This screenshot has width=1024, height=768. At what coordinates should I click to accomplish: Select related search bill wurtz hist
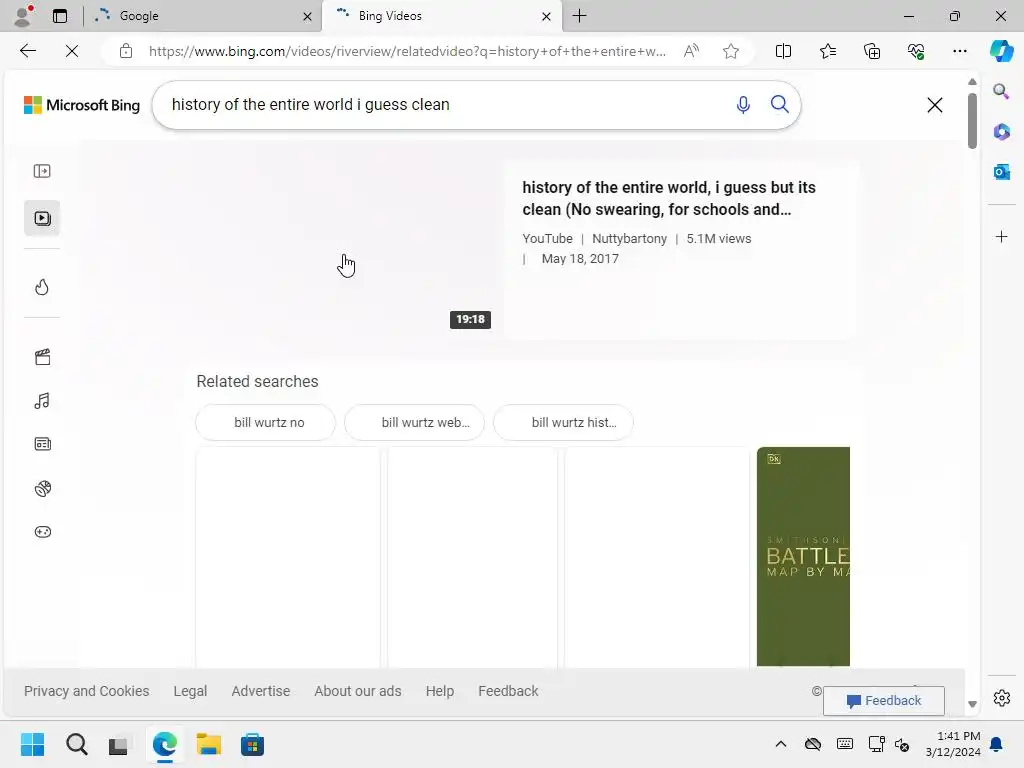[x=564, y=423]
